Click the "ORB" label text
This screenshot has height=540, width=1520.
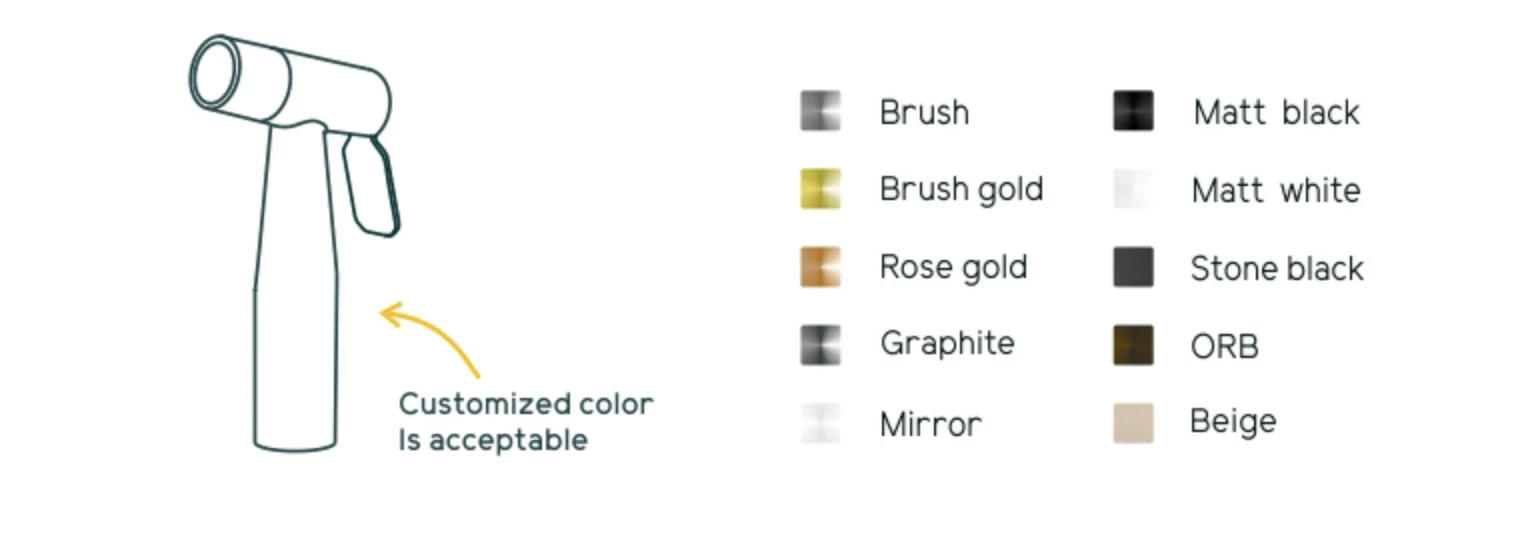click(x=1224, y=347)
